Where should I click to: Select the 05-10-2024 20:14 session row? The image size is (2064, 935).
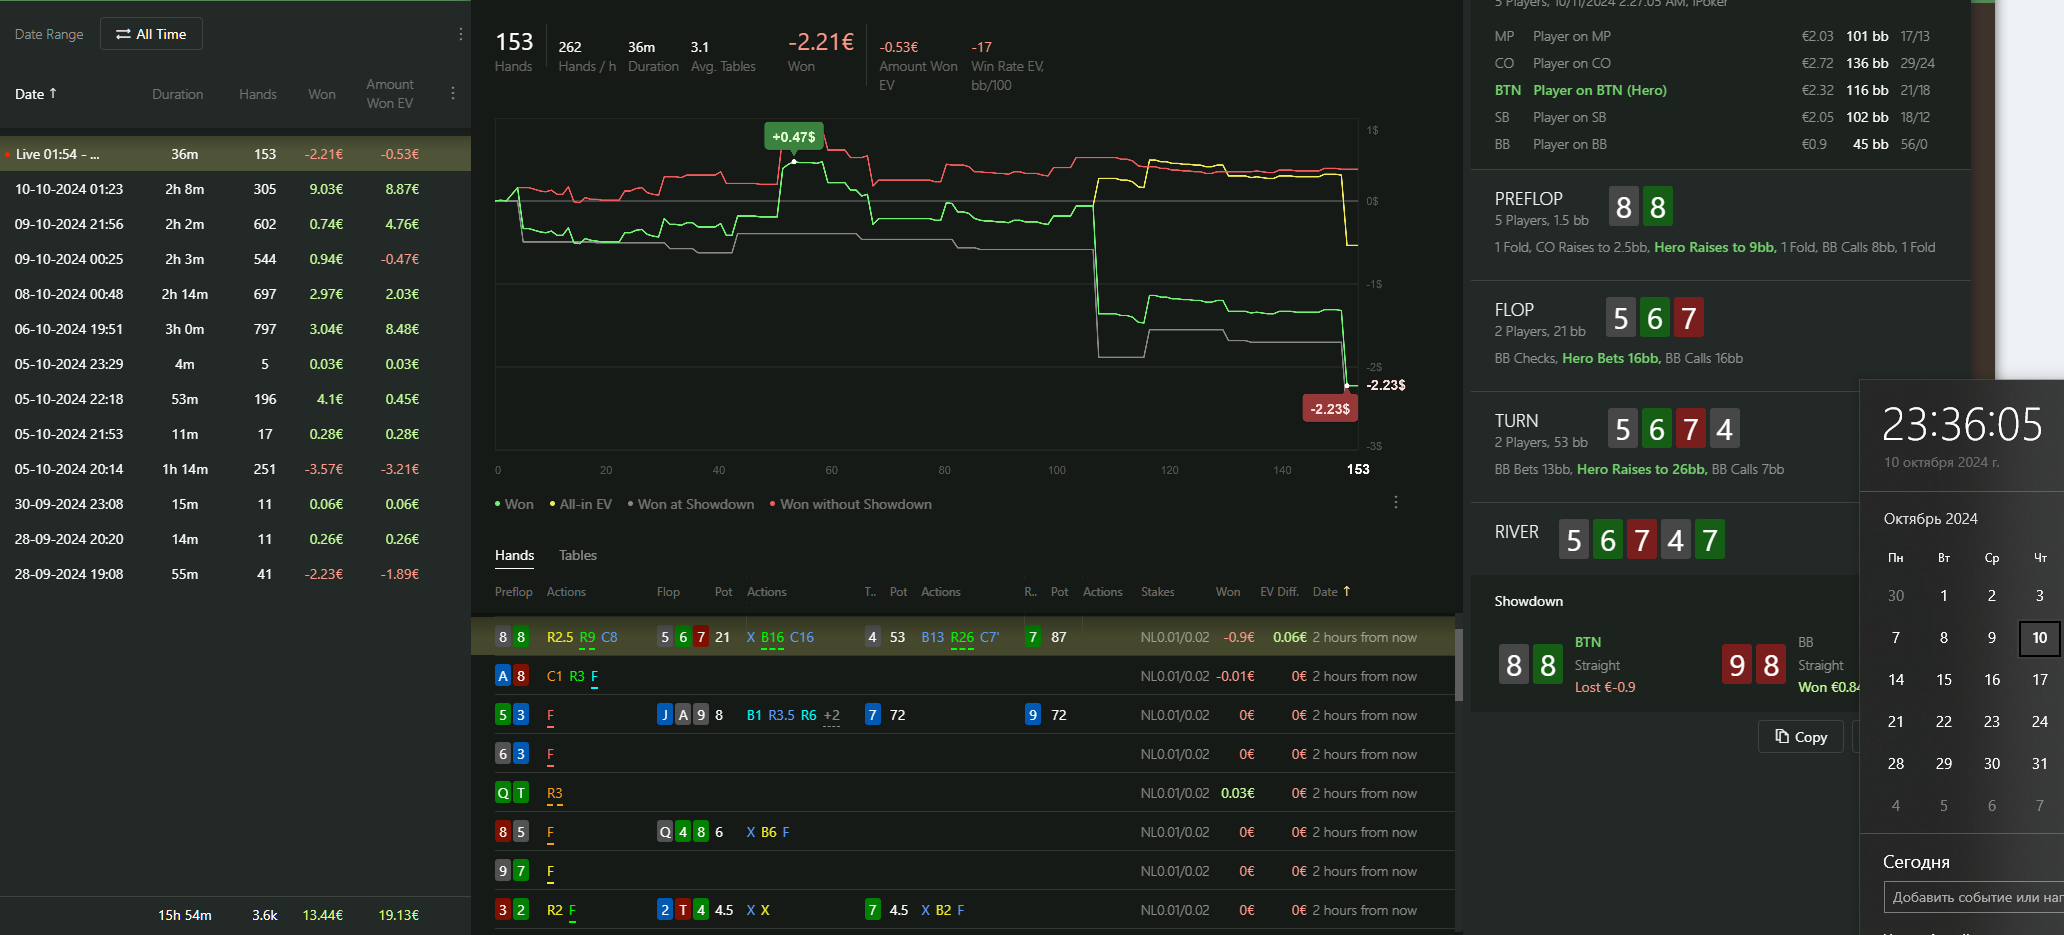235,469
